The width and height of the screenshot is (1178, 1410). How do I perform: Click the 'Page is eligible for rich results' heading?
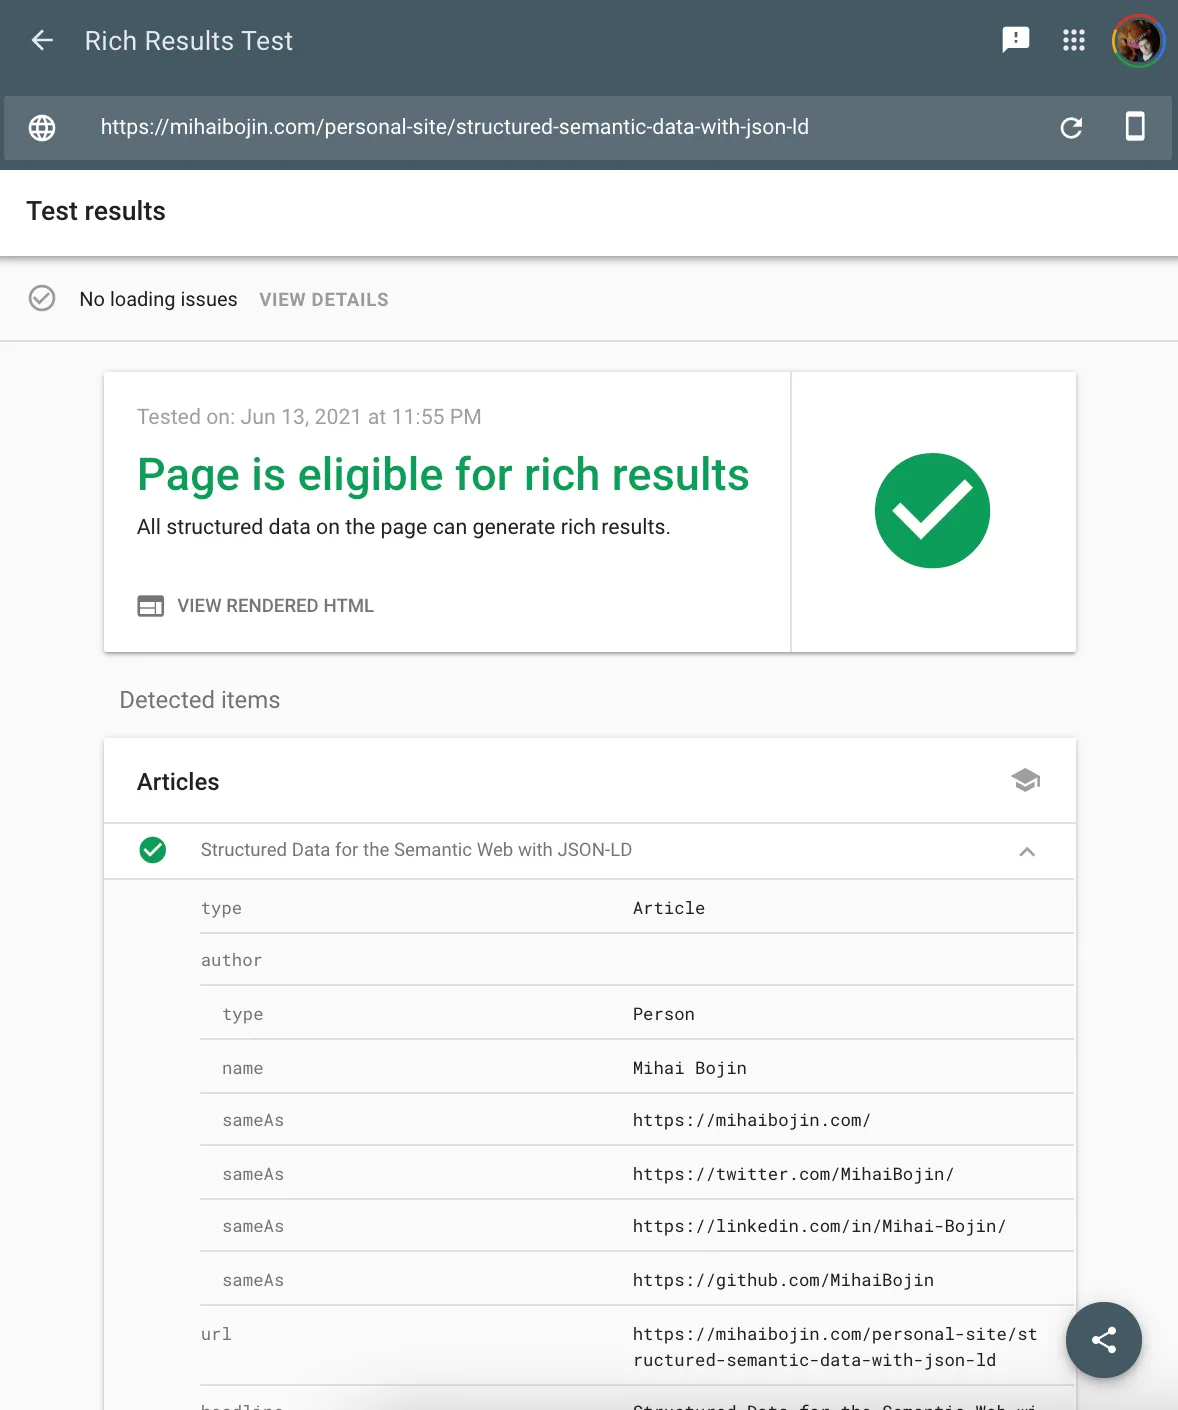point(443,474)
